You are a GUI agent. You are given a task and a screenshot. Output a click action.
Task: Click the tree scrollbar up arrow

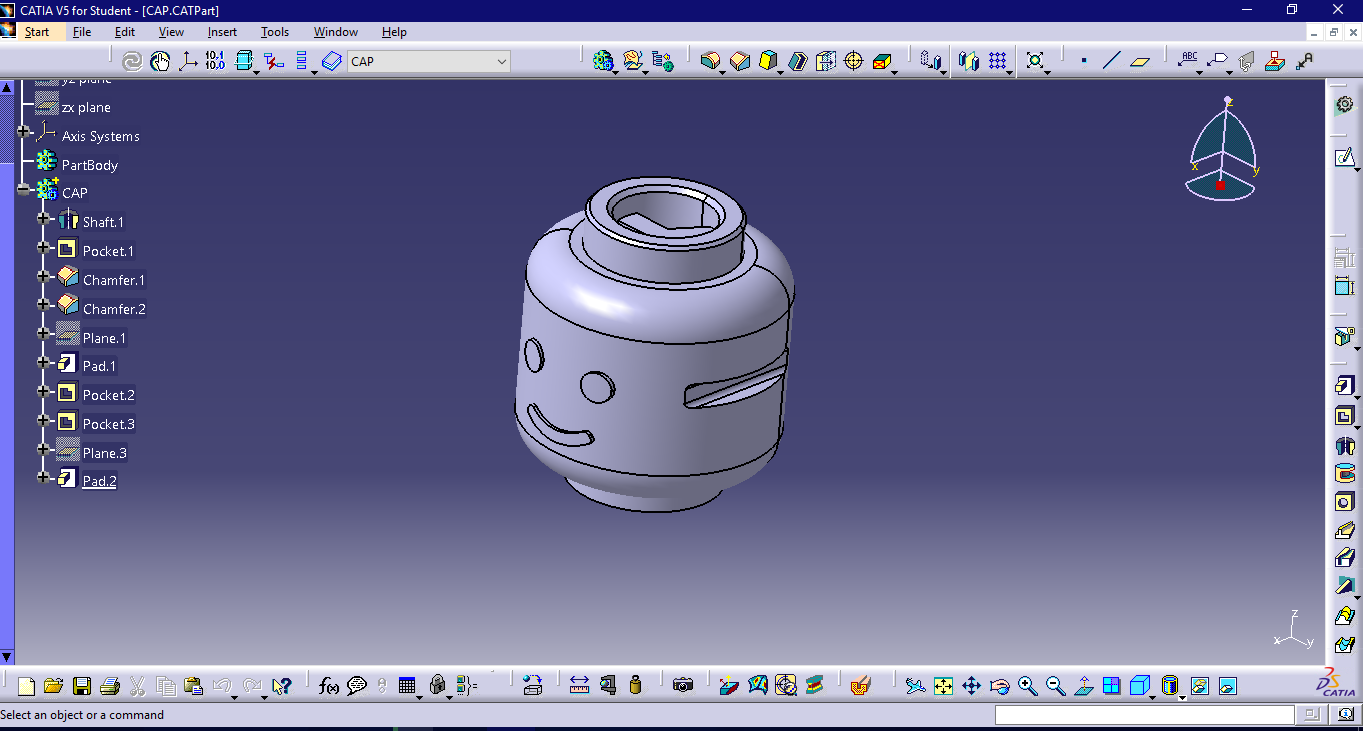[7, 88]
